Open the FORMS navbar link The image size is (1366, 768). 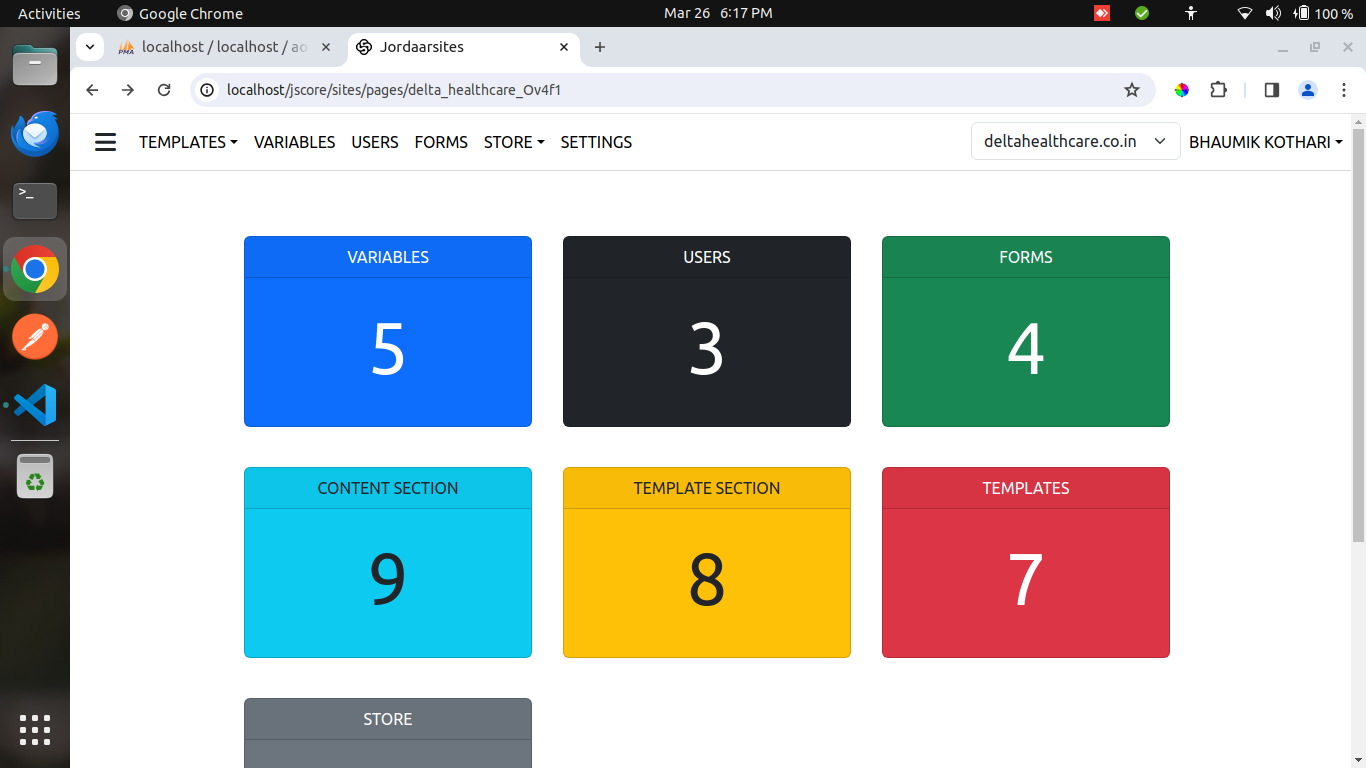pos(441,142)
